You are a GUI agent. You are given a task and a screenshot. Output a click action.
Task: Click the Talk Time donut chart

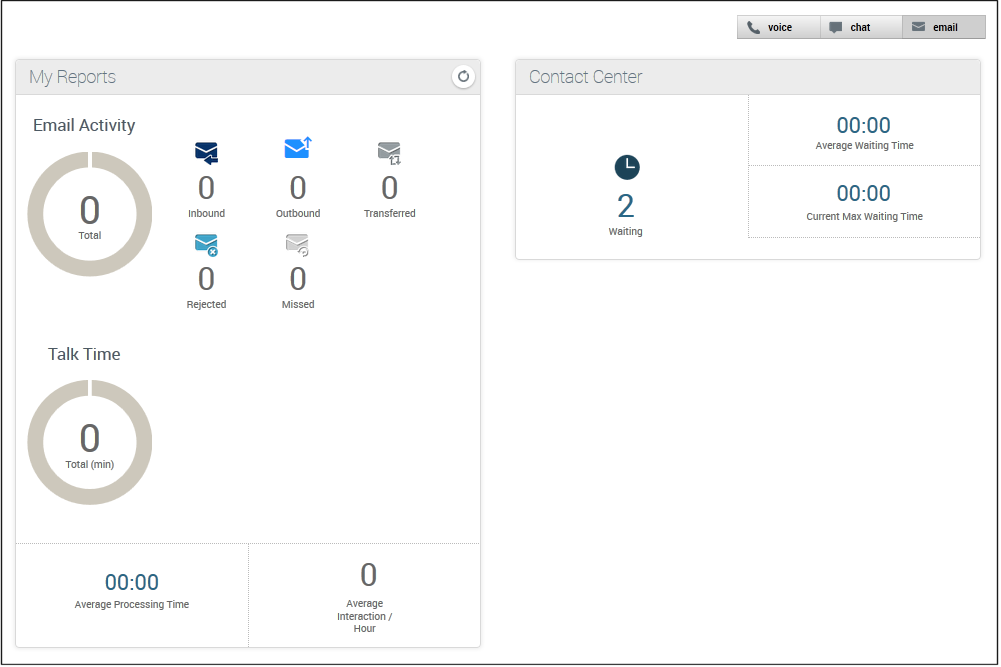[90, 442]
